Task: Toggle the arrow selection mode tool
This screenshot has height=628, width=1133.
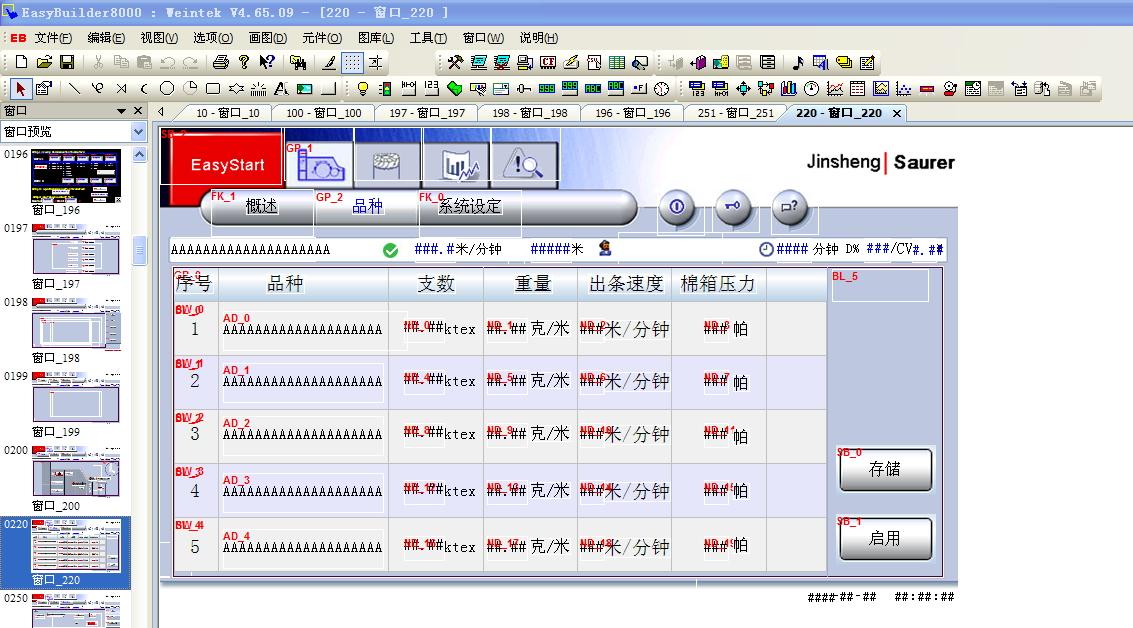Action: [x=20, y=88]
